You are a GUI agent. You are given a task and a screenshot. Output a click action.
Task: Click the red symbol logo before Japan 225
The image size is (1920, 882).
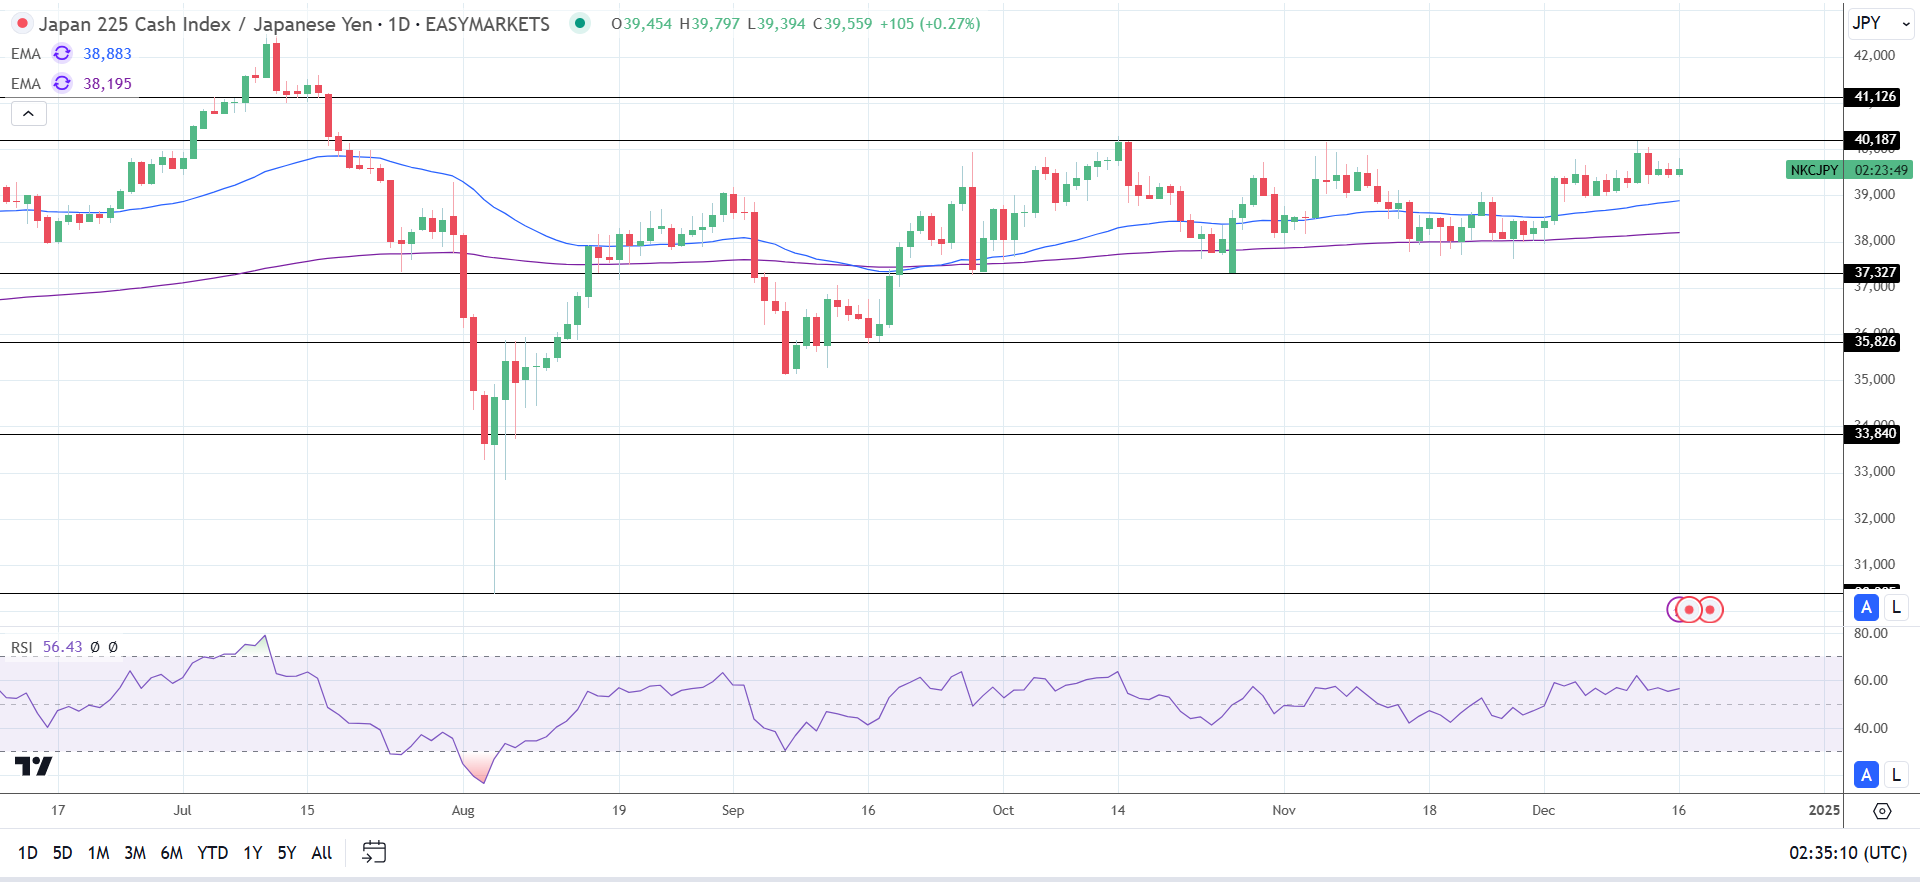(22, 23)
